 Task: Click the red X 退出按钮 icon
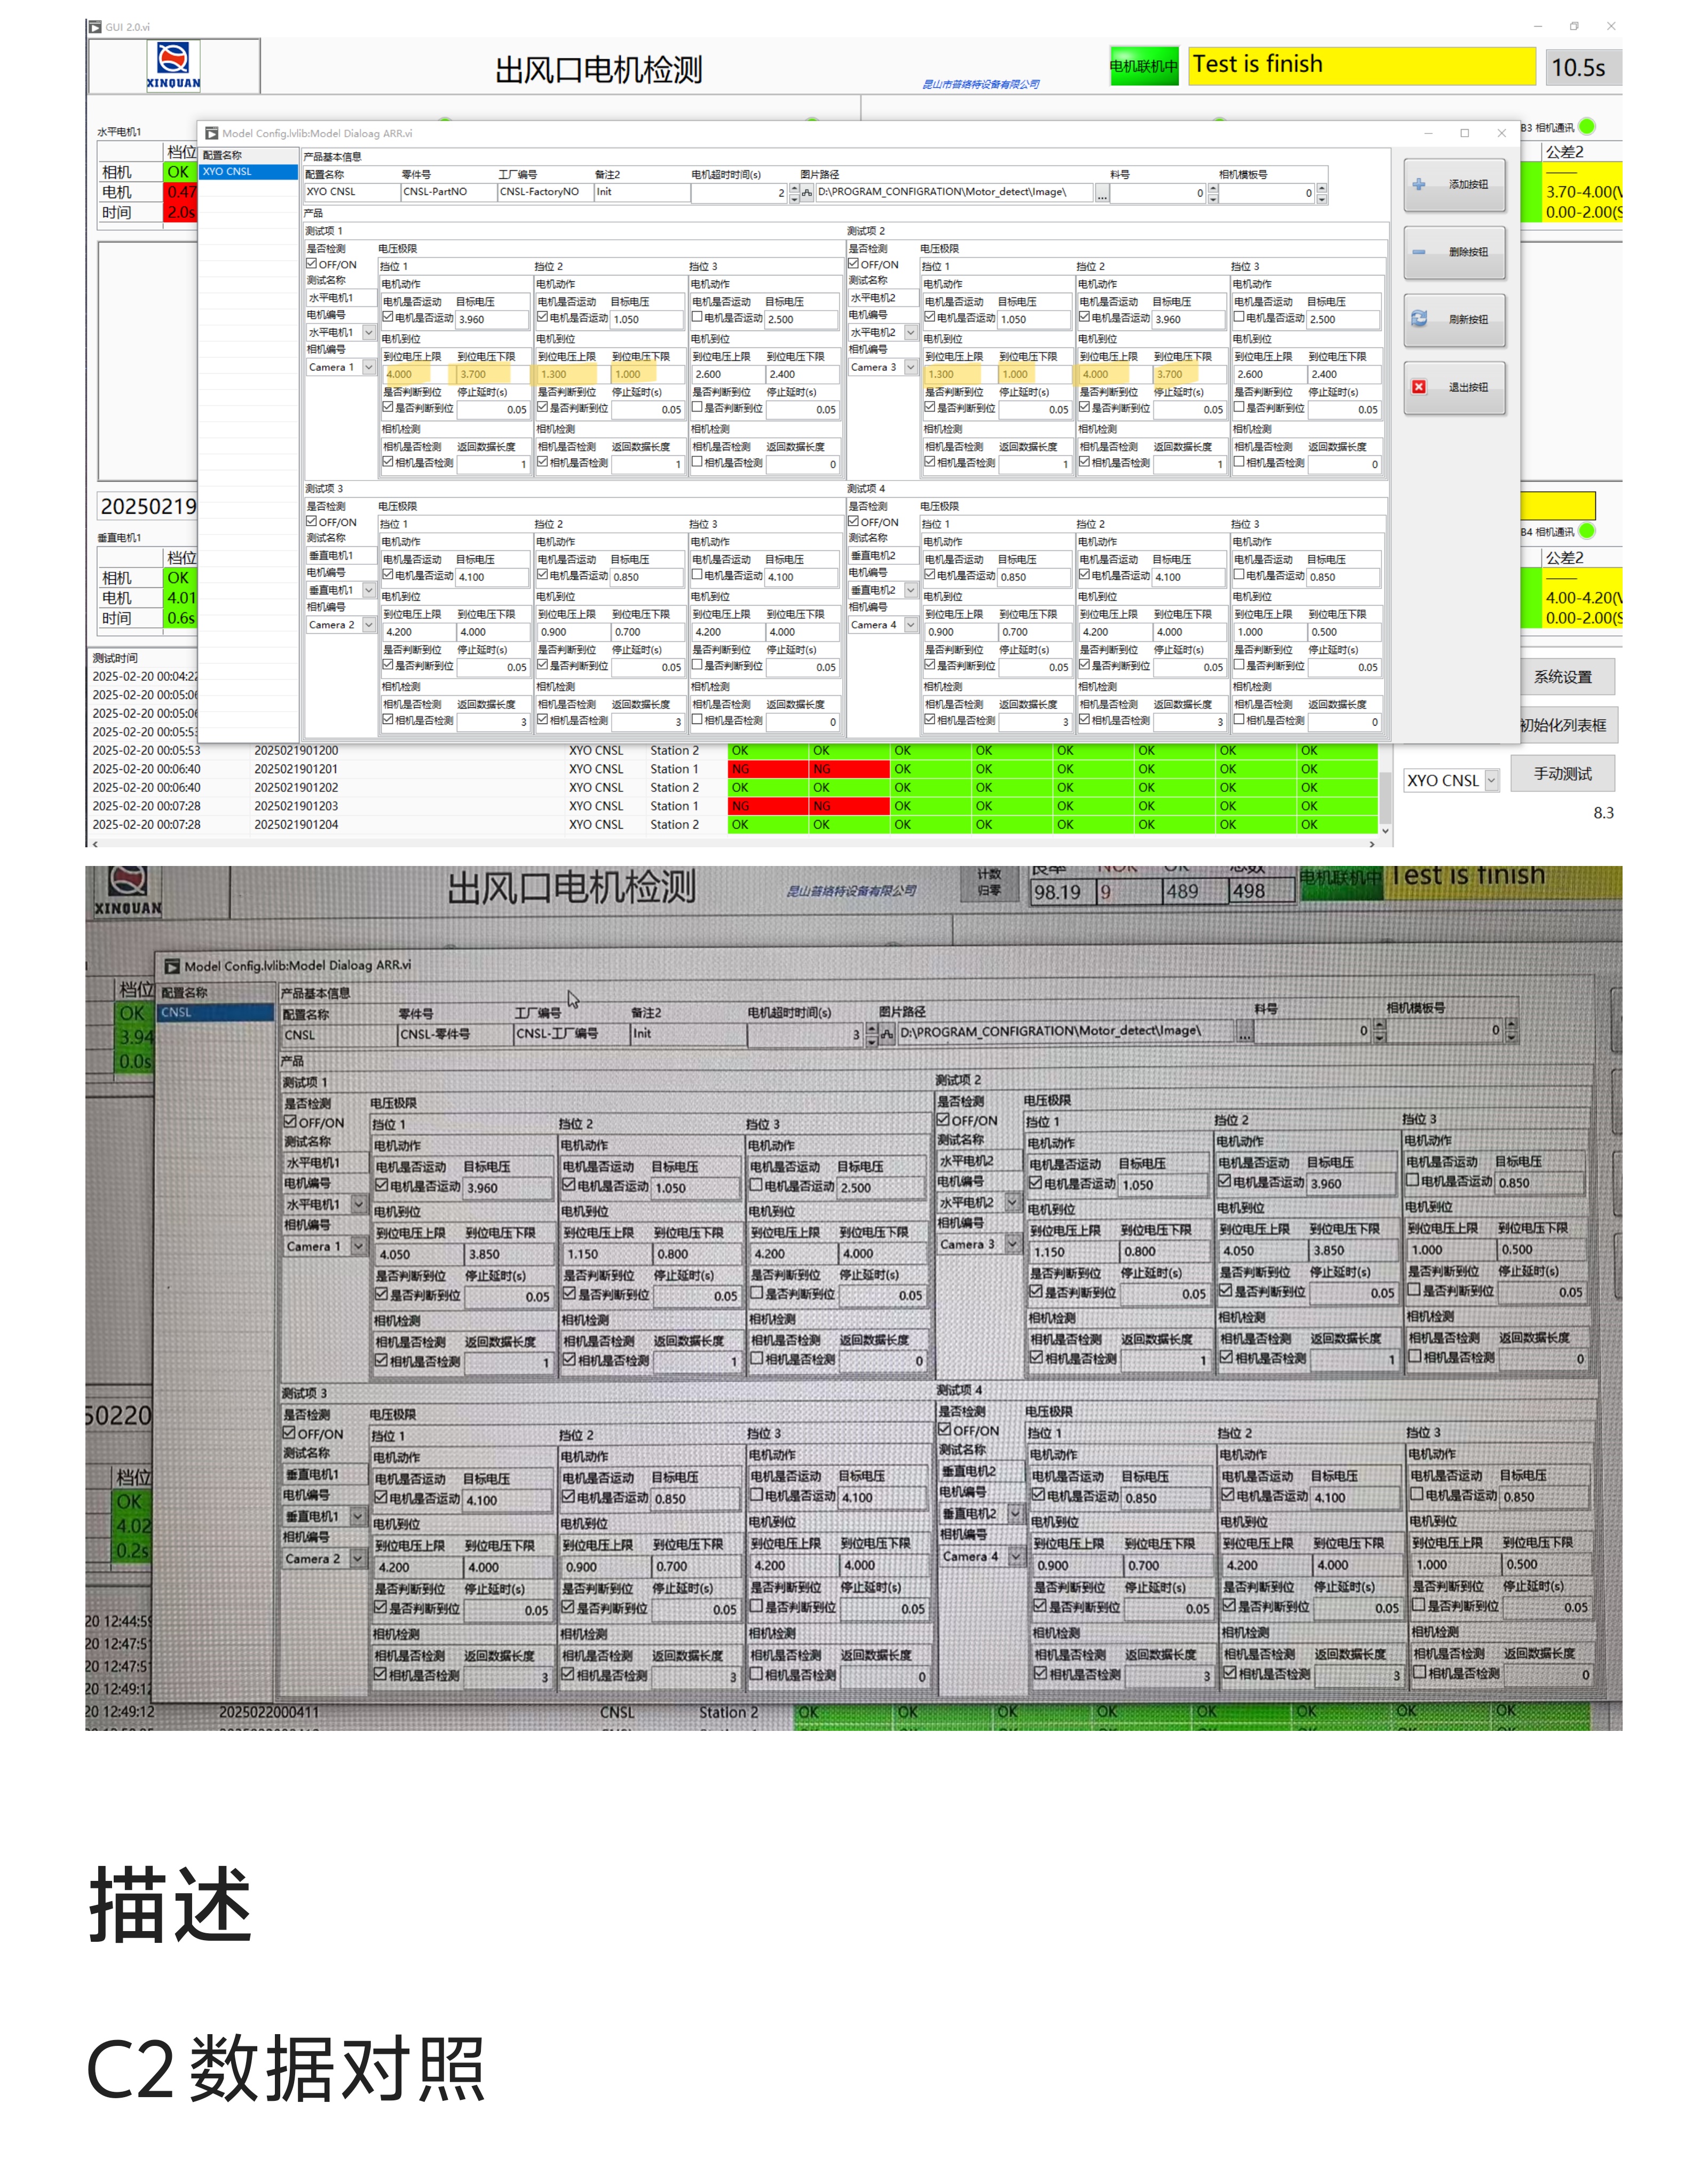[x=1418, y=387]
